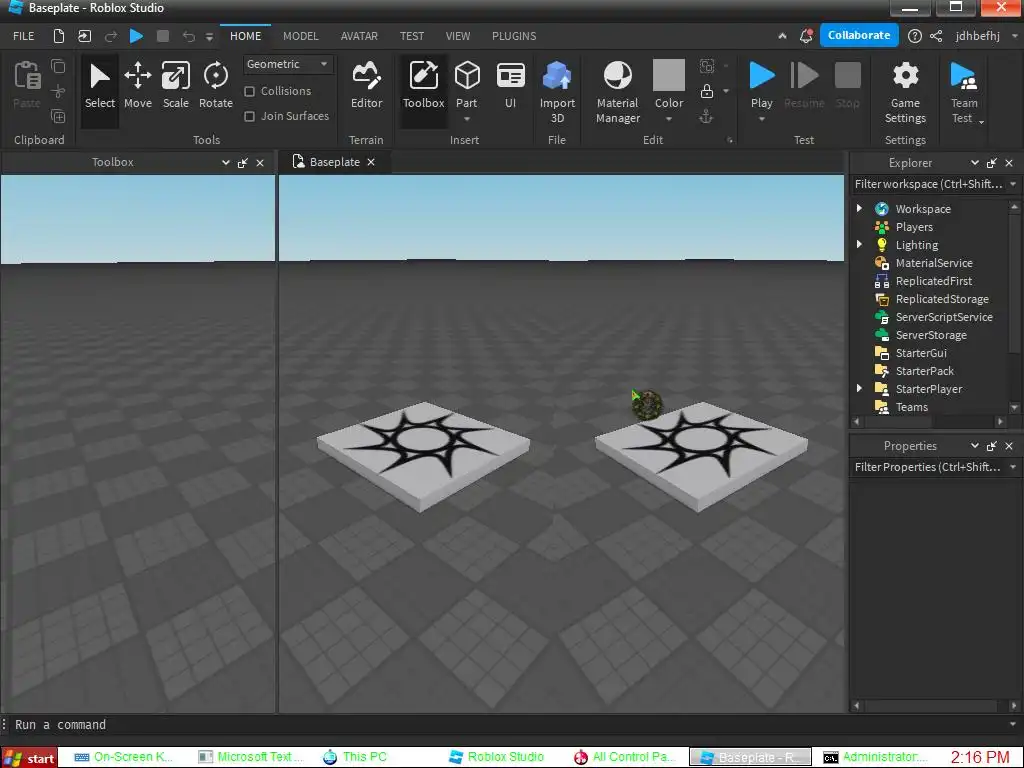Pick the Scale tool
Viewport: 1024px width, 768px height.
point(176,87)
